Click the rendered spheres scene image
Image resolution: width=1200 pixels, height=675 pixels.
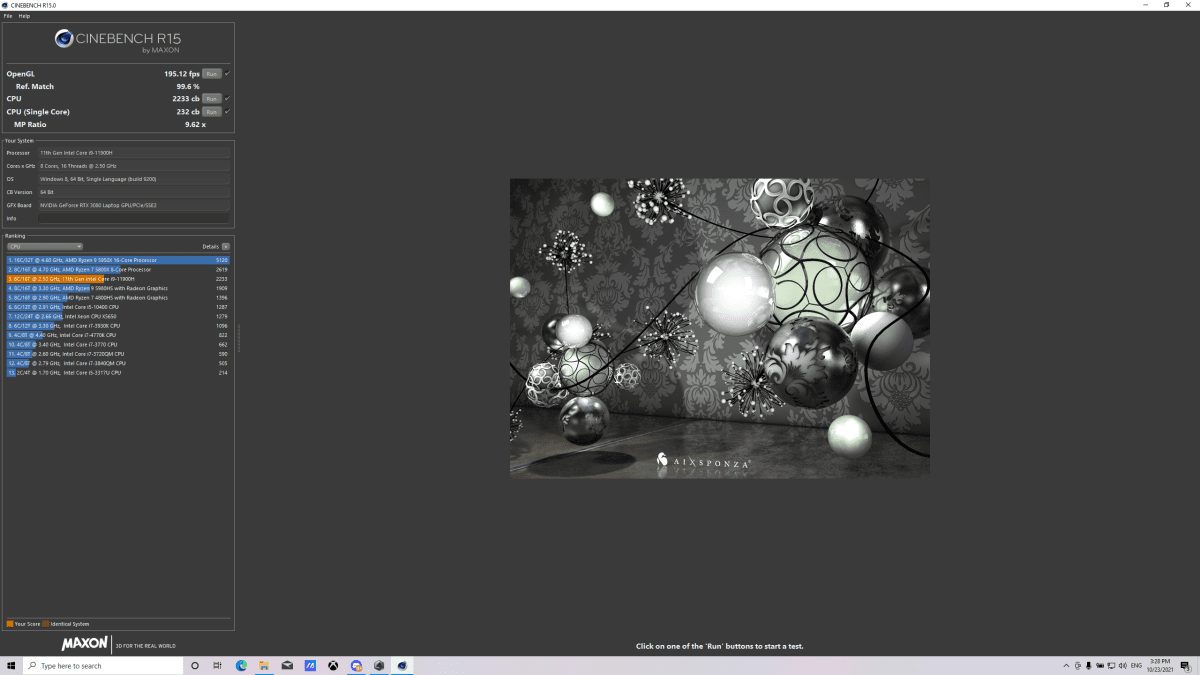(720, 328)
